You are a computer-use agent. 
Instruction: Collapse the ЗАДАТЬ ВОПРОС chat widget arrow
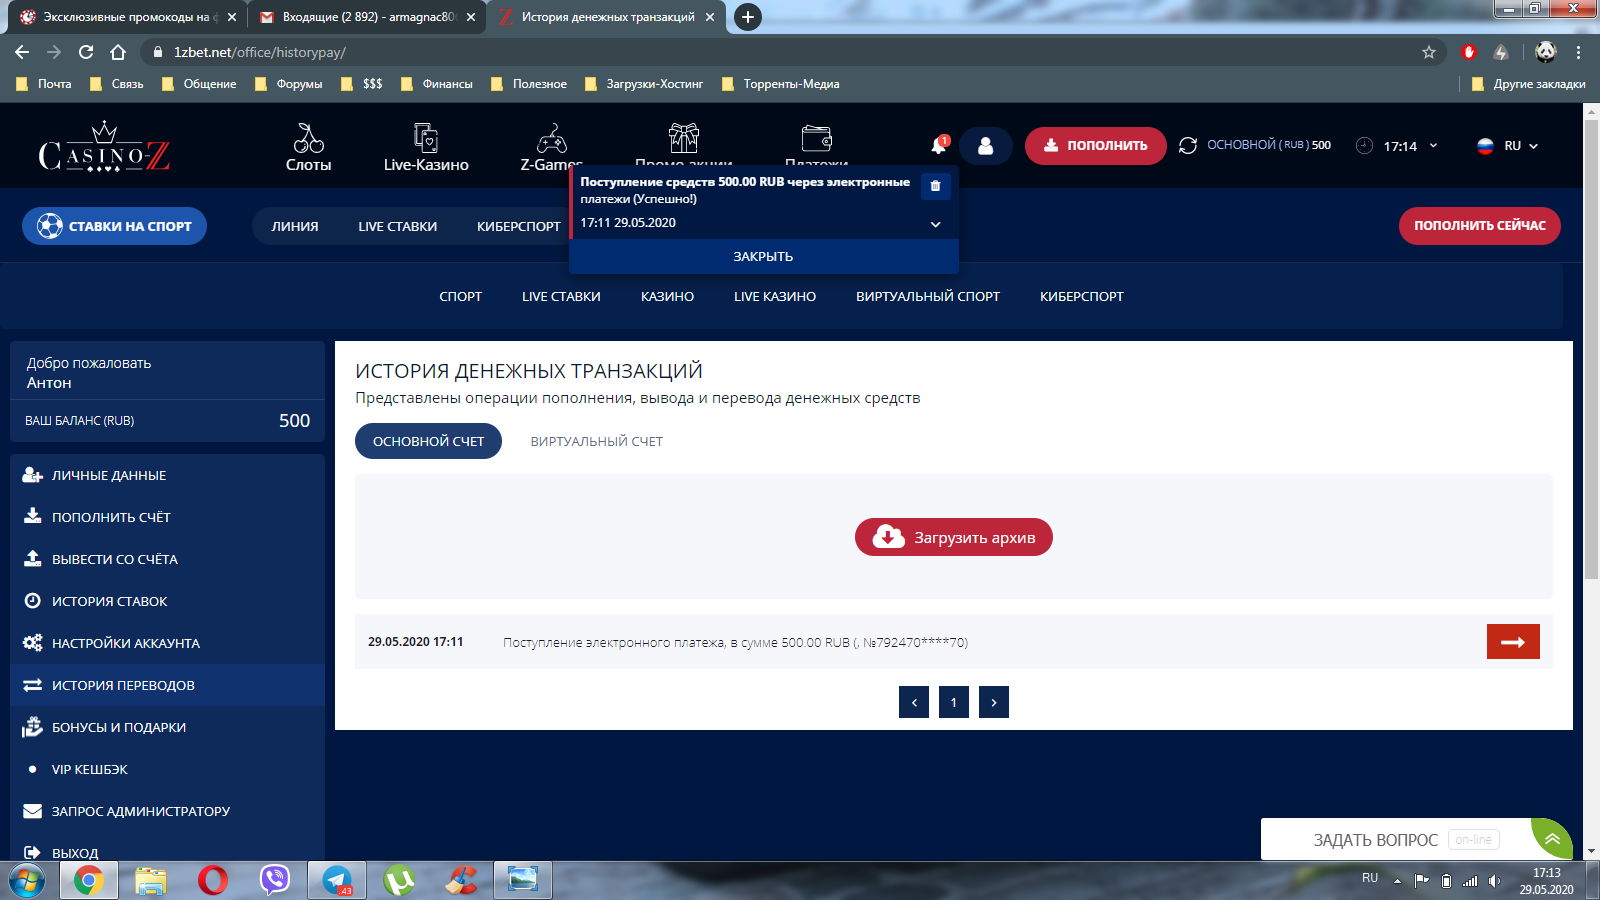[1552, 839]
